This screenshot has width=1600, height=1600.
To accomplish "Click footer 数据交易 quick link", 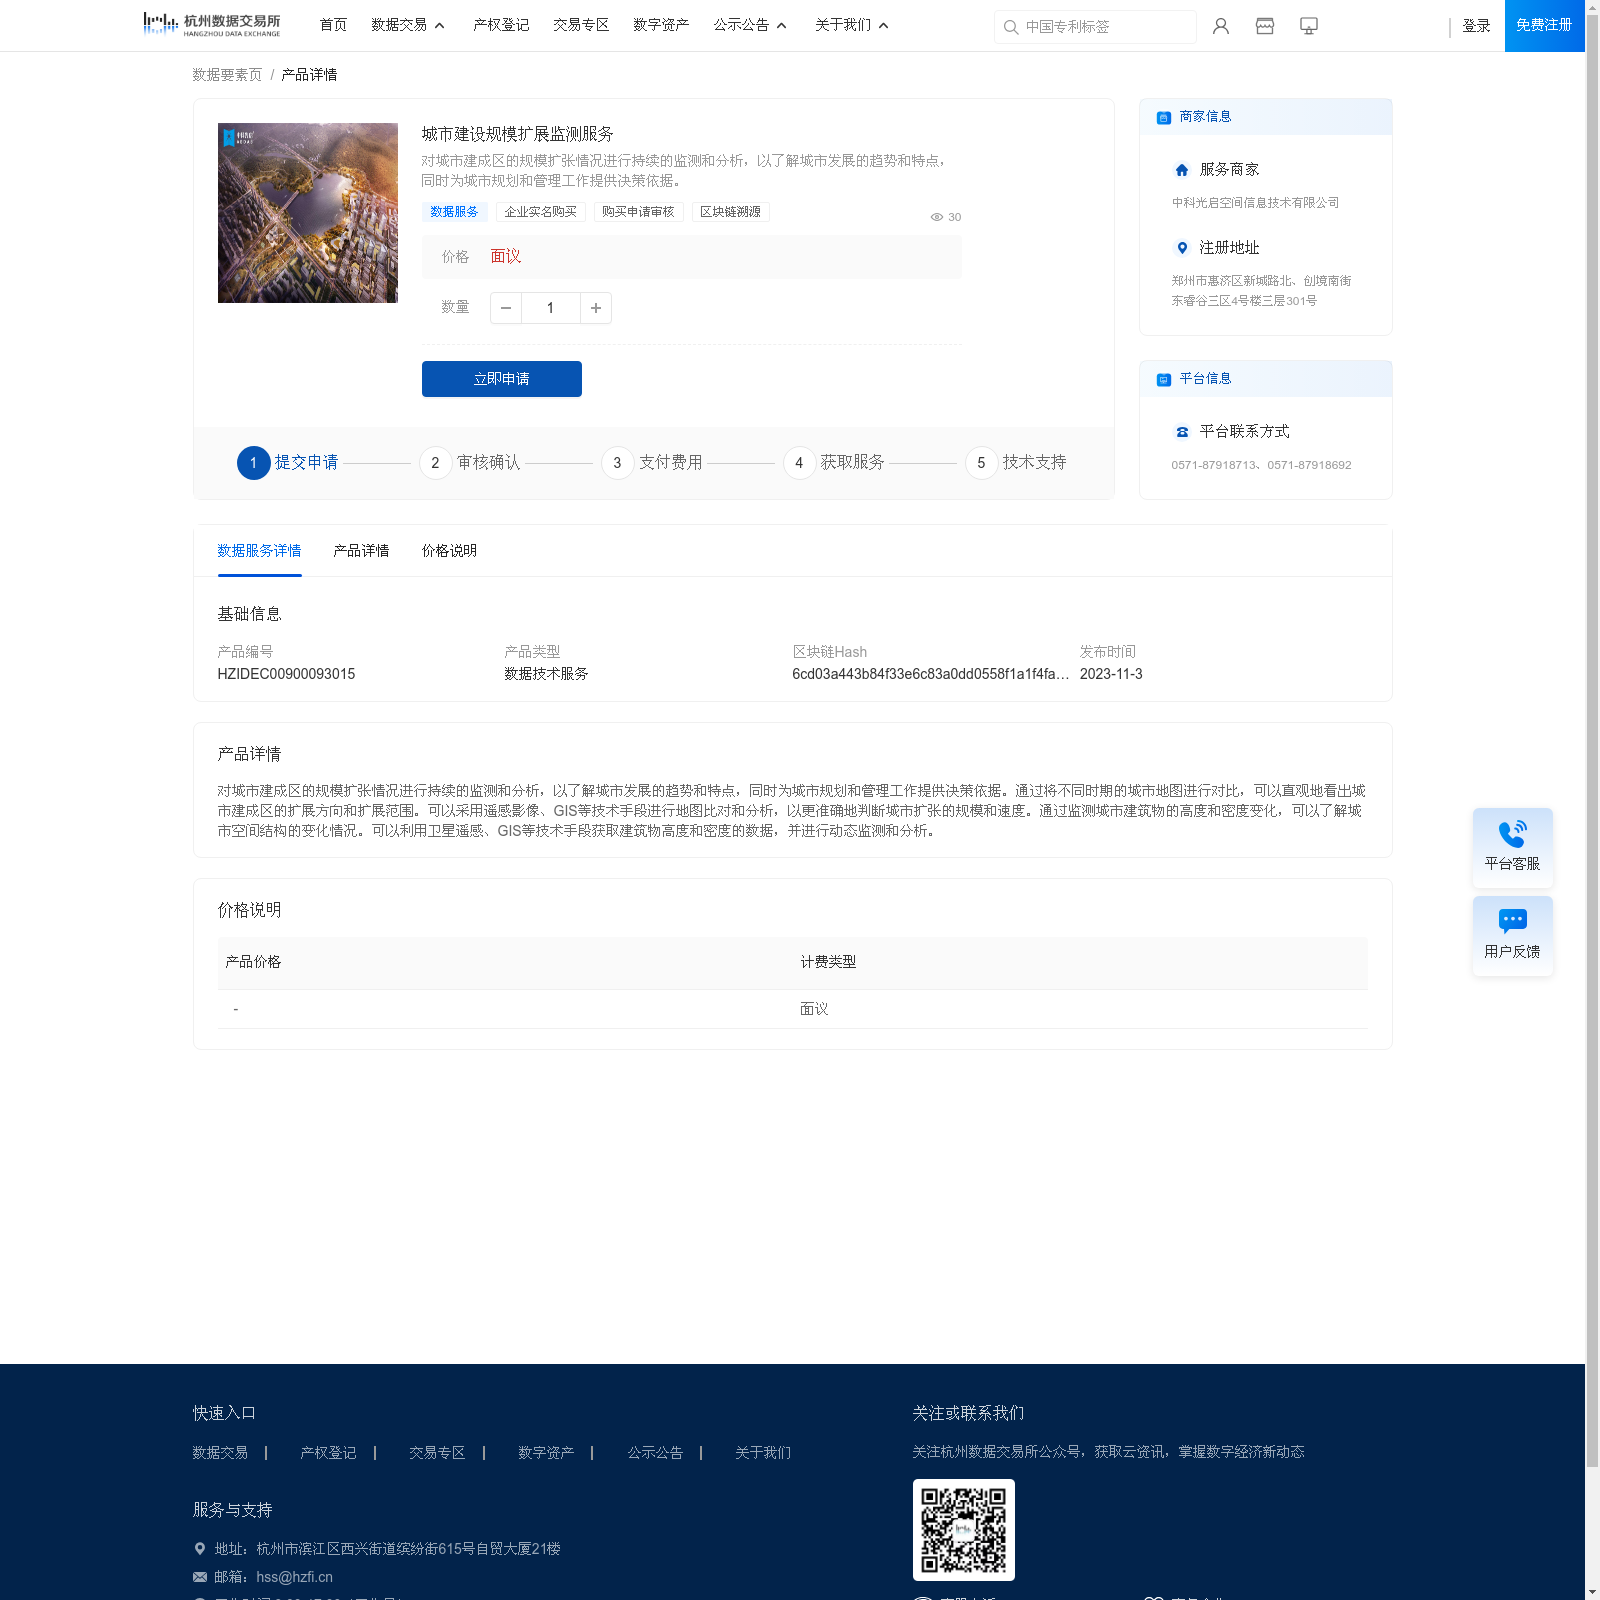I will point(220,1453).
